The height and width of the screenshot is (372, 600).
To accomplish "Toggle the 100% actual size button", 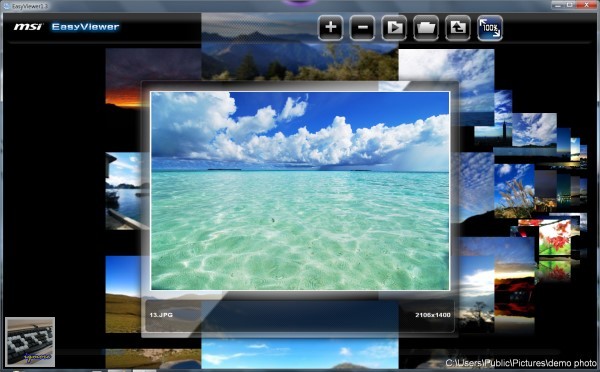I will tap(490, 28).
